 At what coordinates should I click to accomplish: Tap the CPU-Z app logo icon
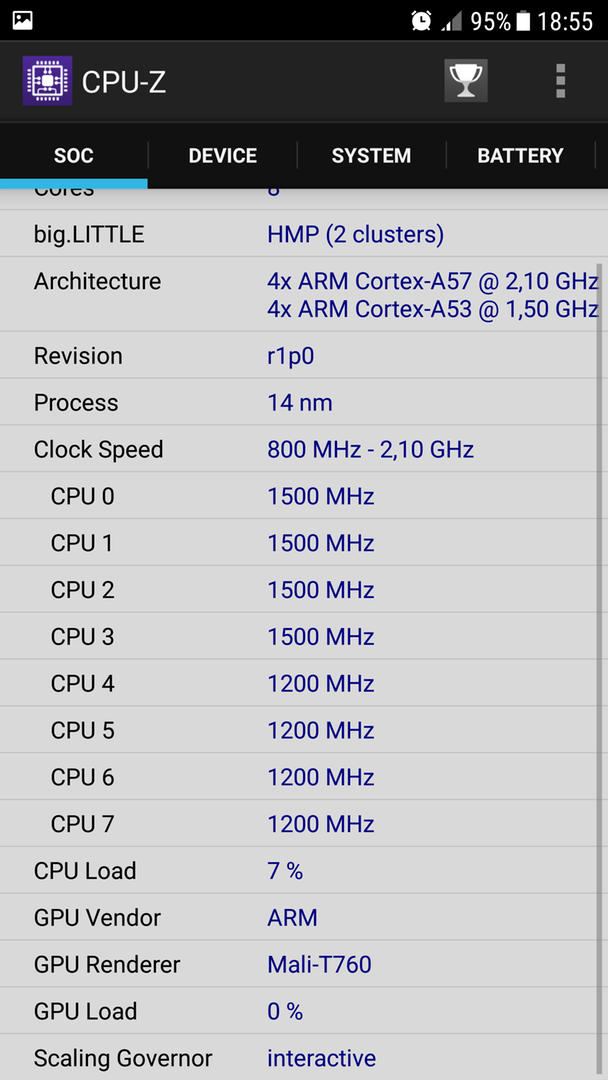pos(48,81)
